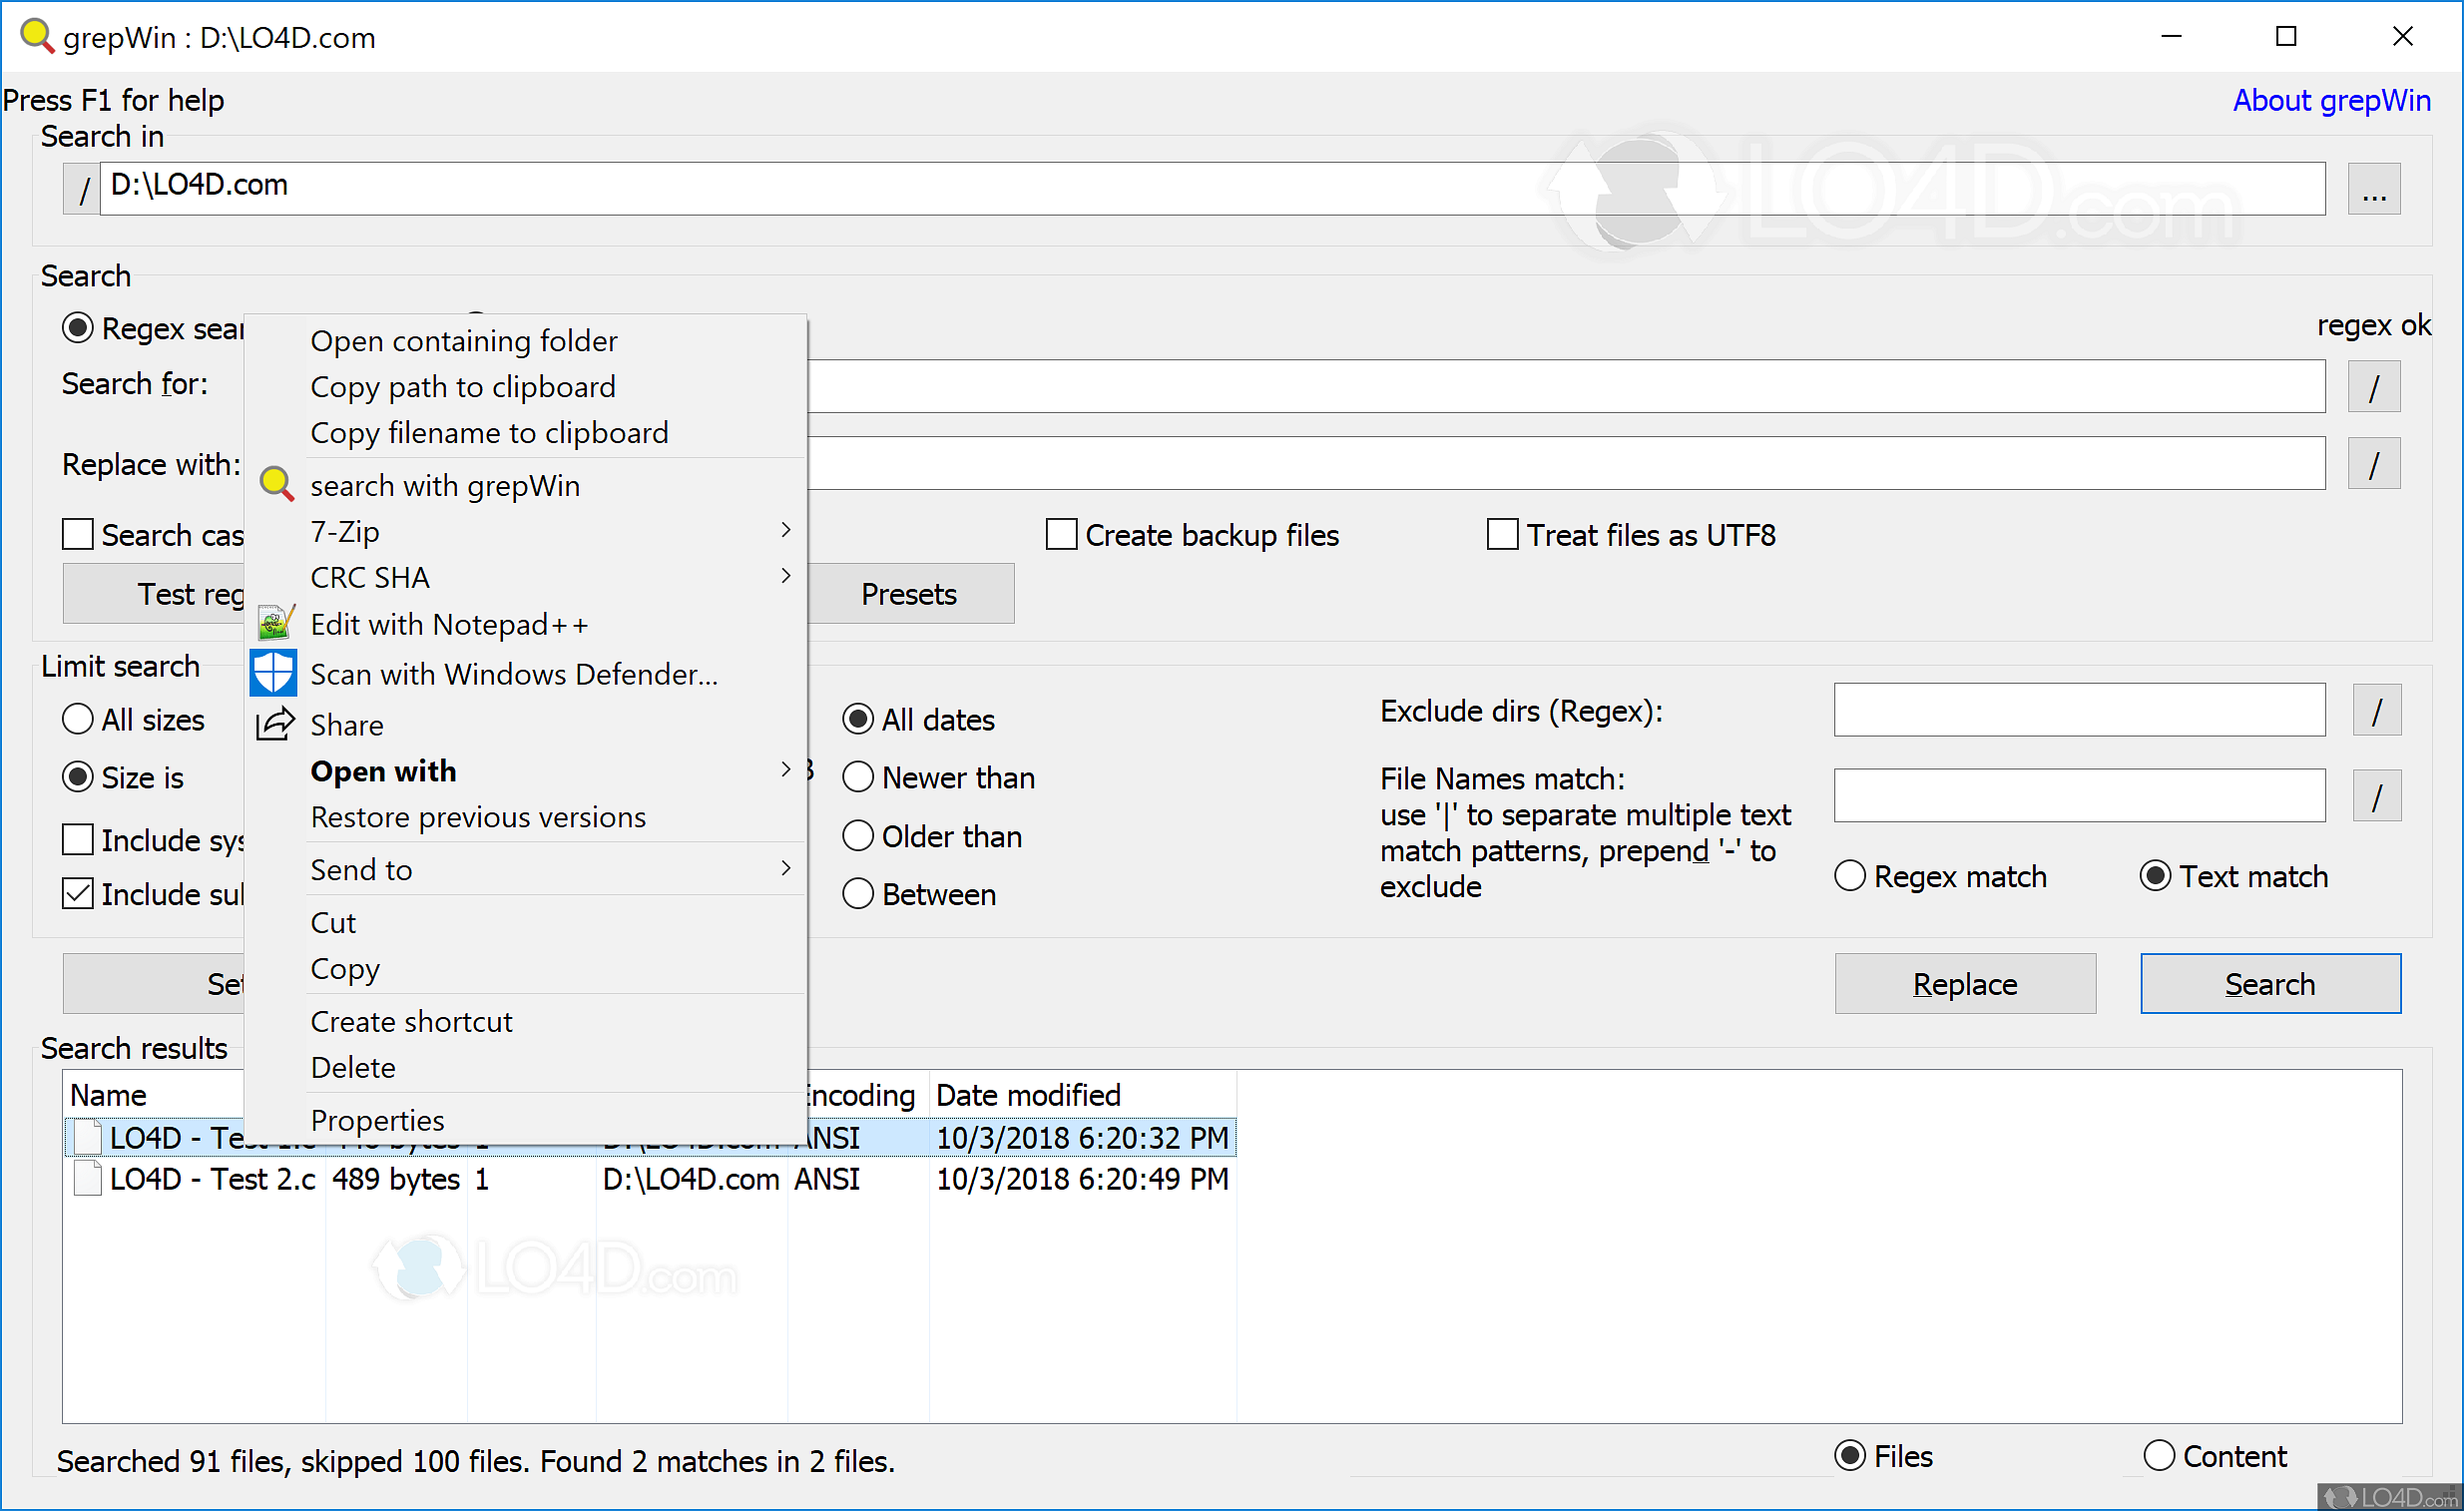Click the Notepad++ icon in context menu
The height and width of the screenshot is (1511, 2464).
pyautogui.click(x=274, y=624)
